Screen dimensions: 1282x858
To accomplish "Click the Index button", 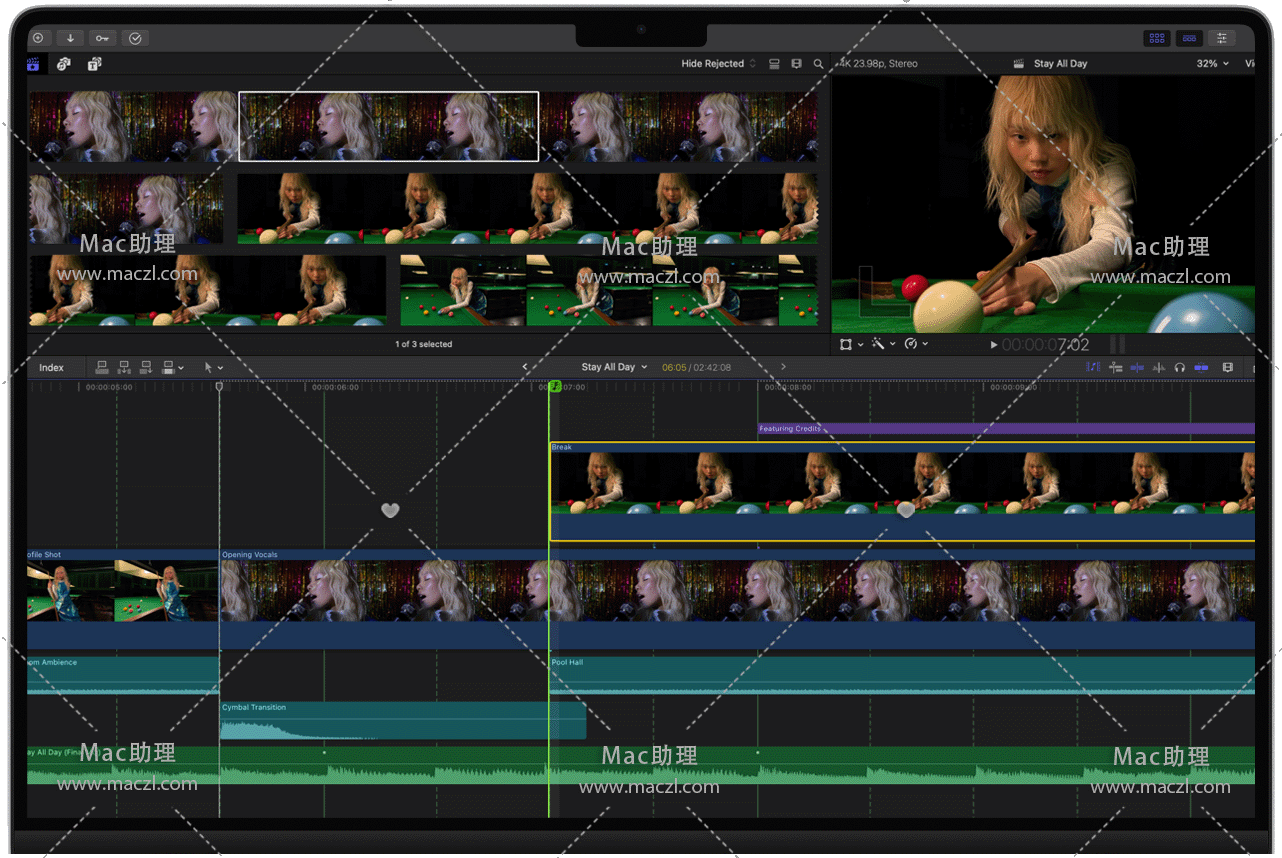I will [51, 368].
